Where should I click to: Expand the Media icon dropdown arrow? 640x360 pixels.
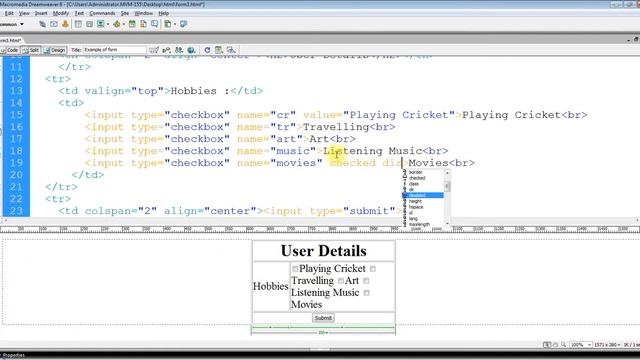[124, 24]
